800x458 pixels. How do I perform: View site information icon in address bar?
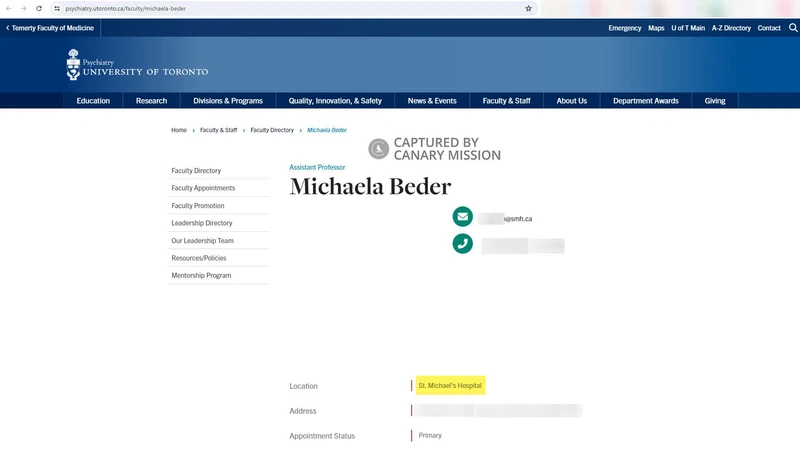(57, 8)
